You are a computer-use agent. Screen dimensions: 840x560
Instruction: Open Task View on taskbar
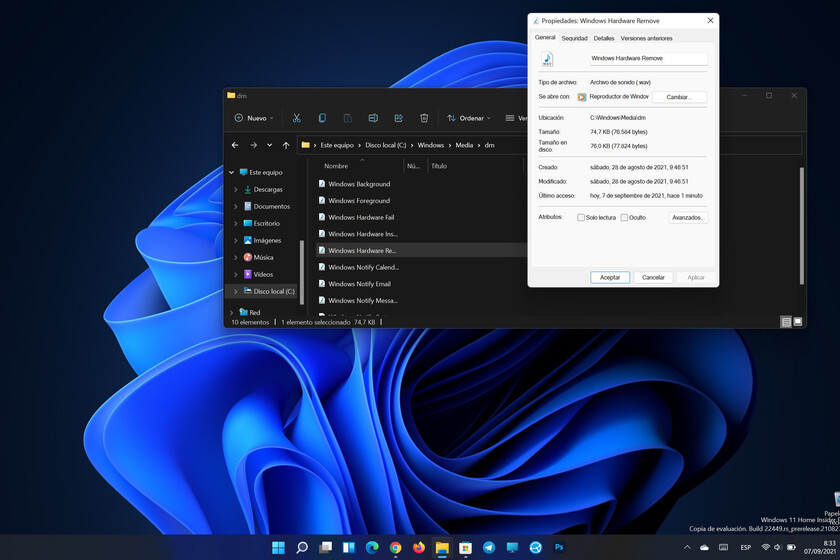tap(325, 547)
